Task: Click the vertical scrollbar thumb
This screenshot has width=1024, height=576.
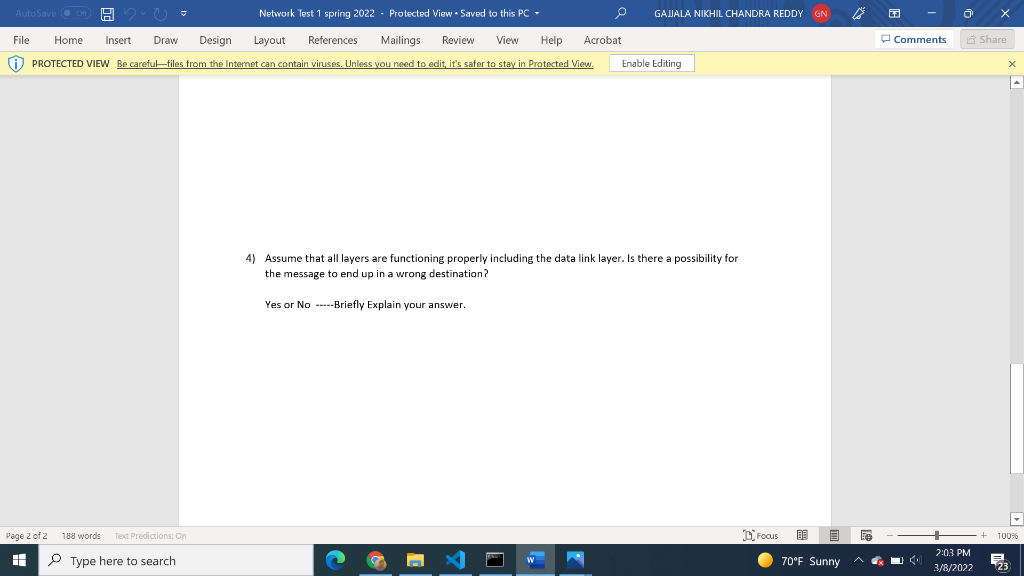Action: pos(1016,418)
